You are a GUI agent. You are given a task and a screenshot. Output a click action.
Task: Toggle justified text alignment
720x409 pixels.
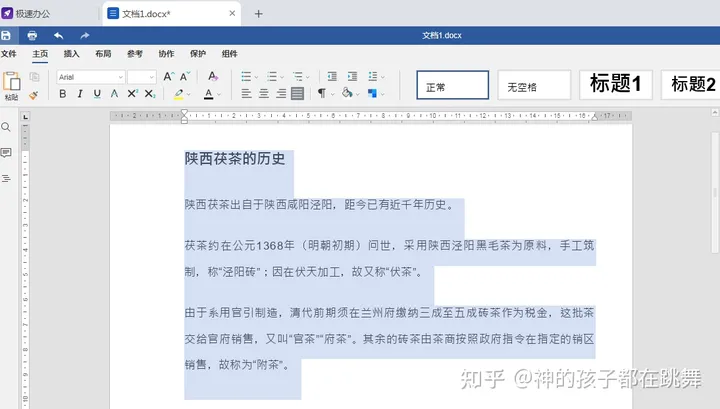click(x=297, y=94)
